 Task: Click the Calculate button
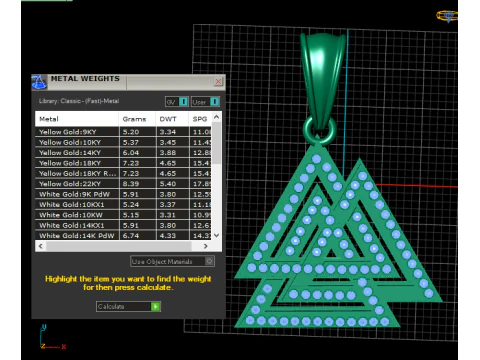click(x=128, y=306)
